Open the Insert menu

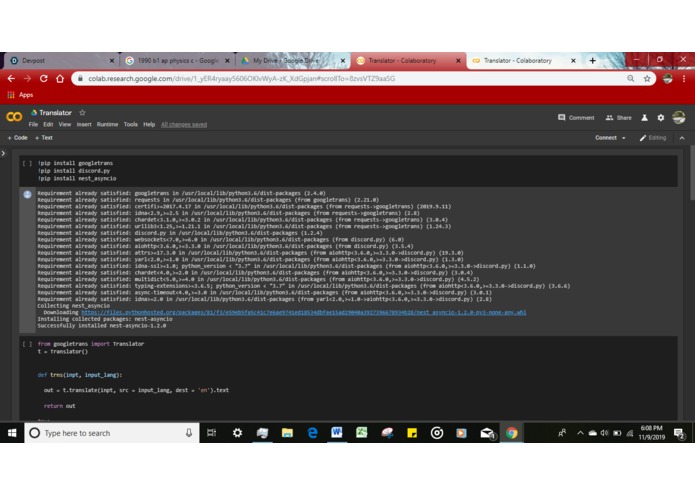pos(84,124)
